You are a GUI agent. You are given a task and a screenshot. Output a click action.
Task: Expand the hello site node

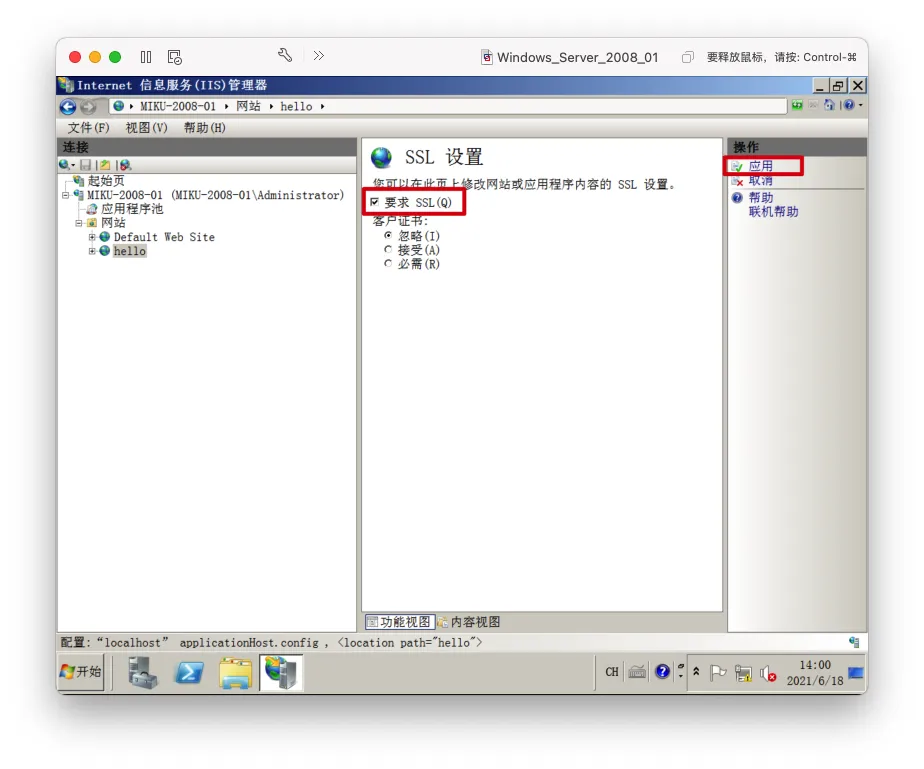(x=92, y=251)
